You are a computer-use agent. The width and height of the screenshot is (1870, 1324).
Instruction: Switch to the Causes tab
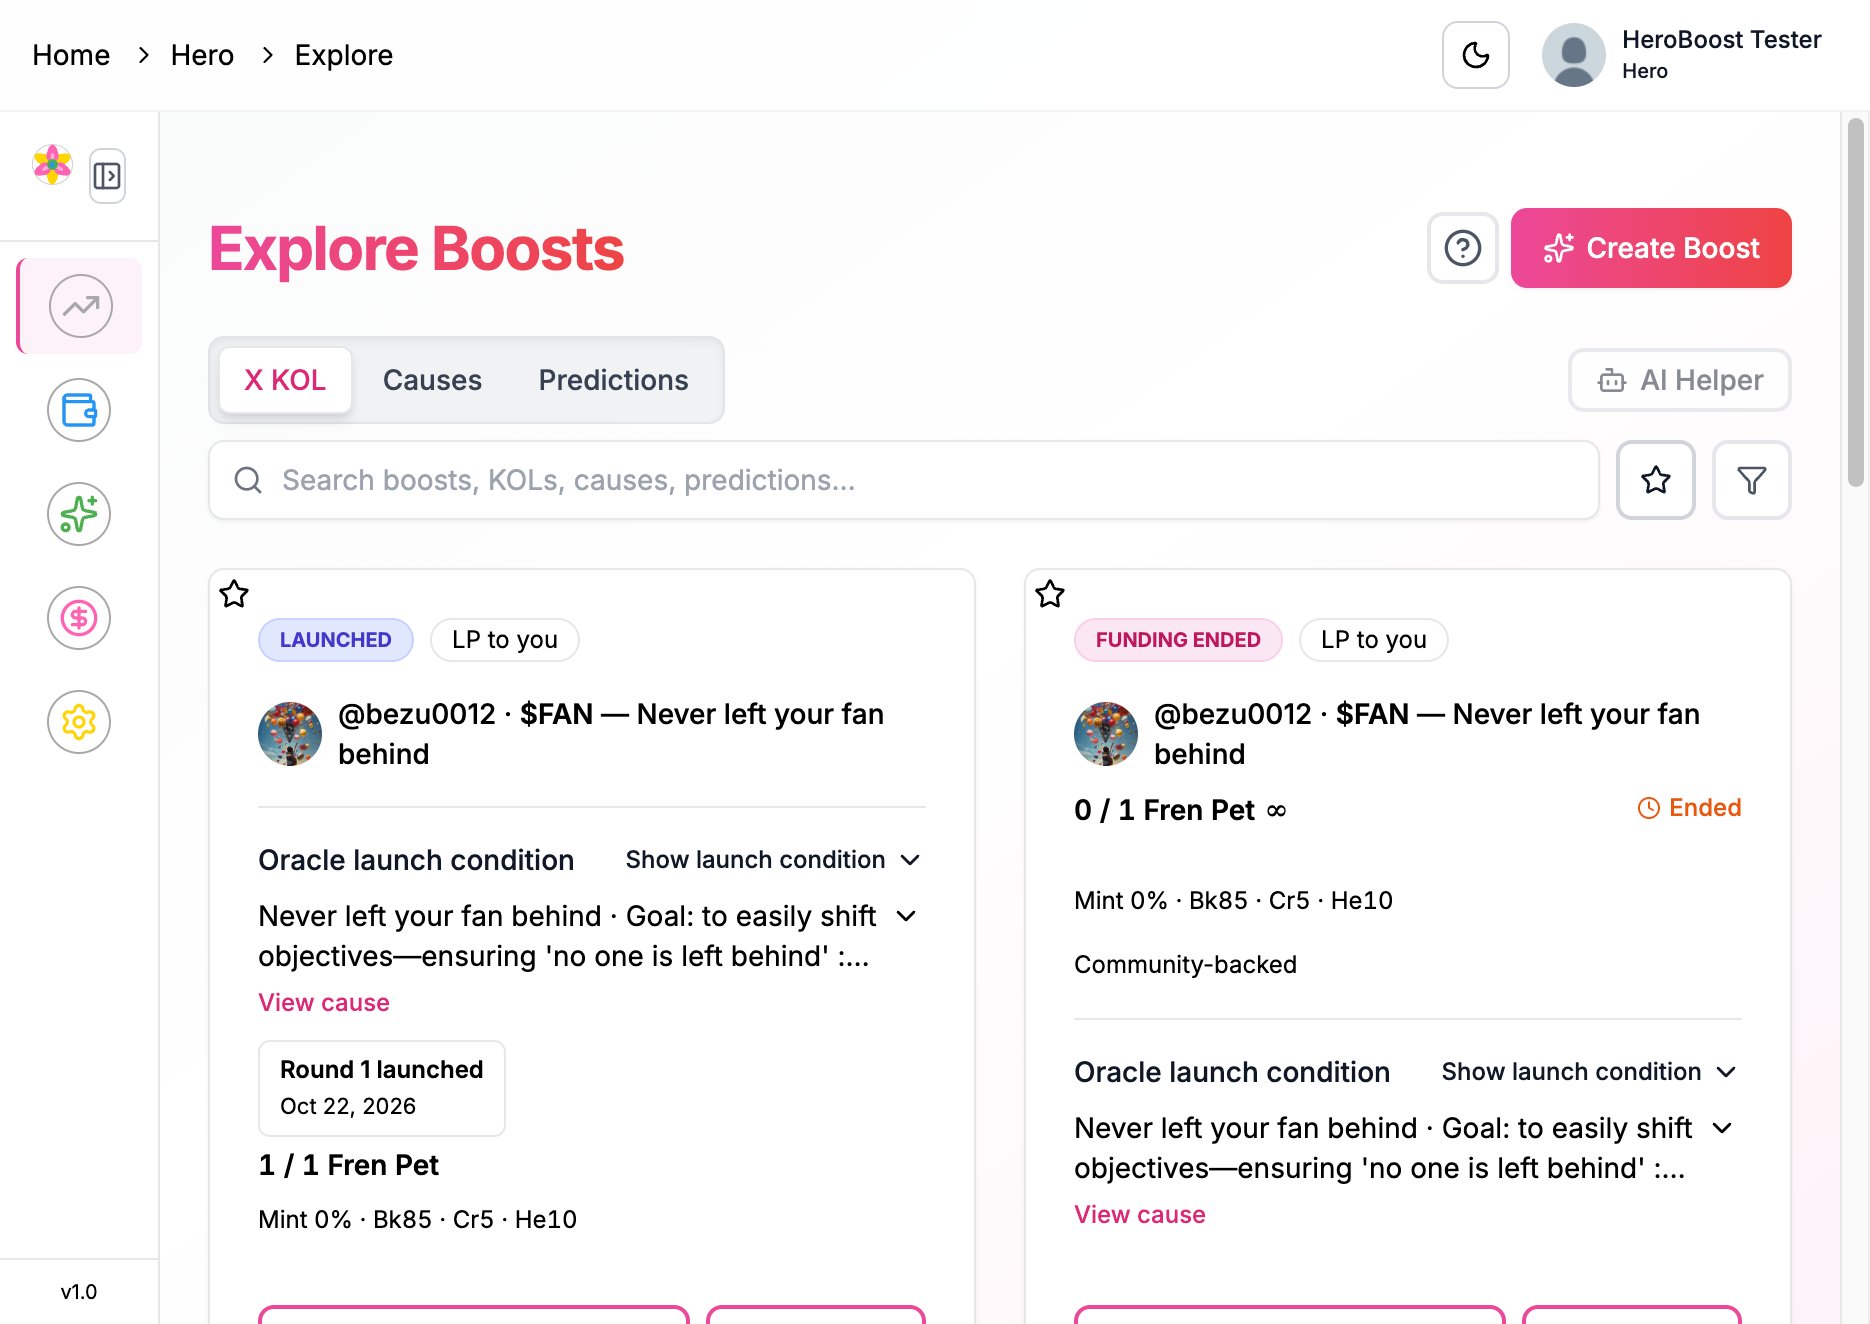(432, 380)
